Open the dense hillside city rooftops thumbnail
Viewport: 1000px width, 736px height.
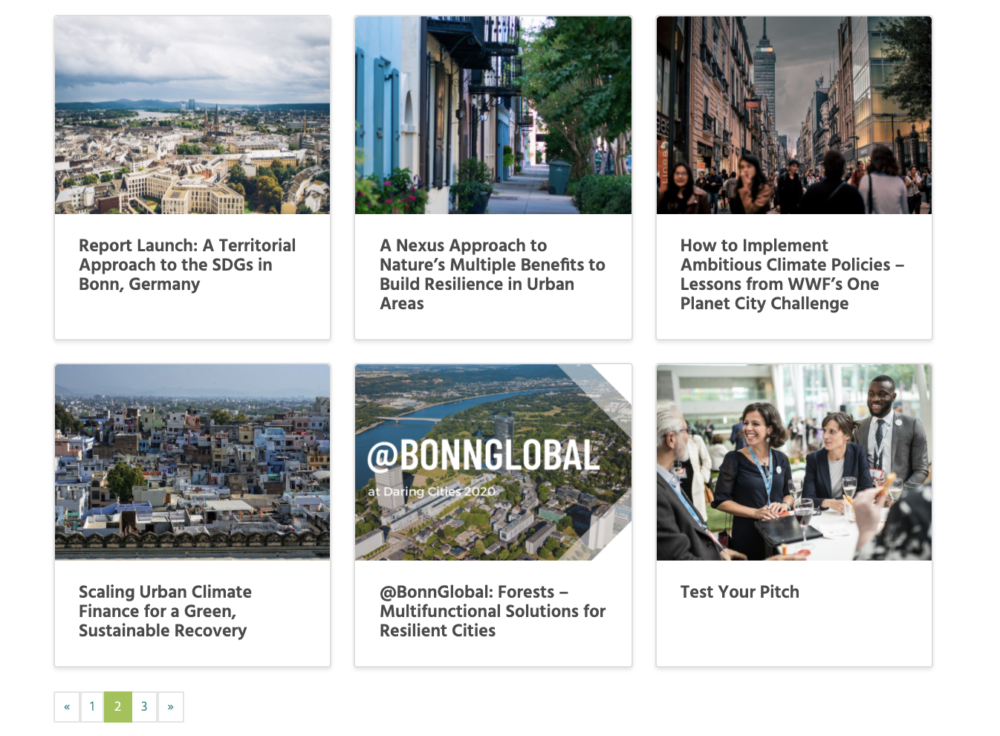tap(193, 462)
